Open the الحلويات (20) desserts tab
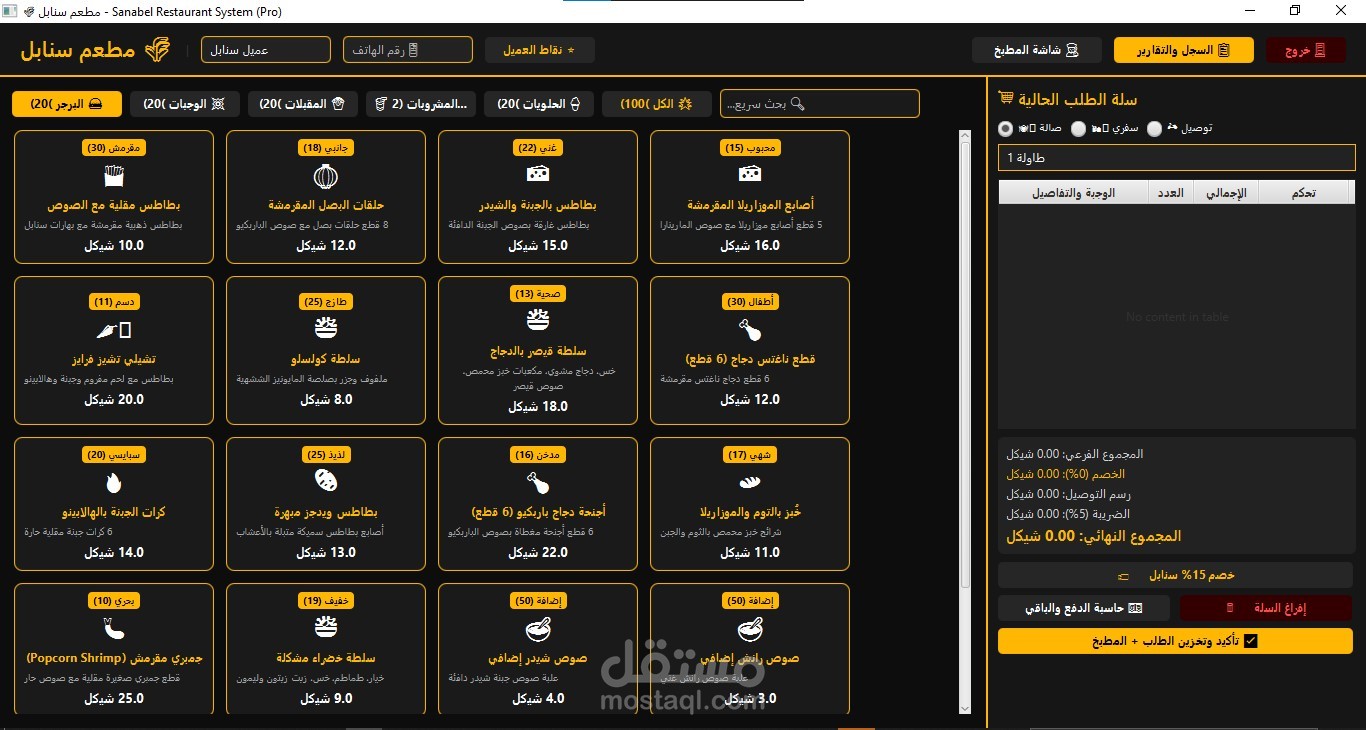Image resolution: width=1366 pixels, height=730 pixels. point(539,104)
